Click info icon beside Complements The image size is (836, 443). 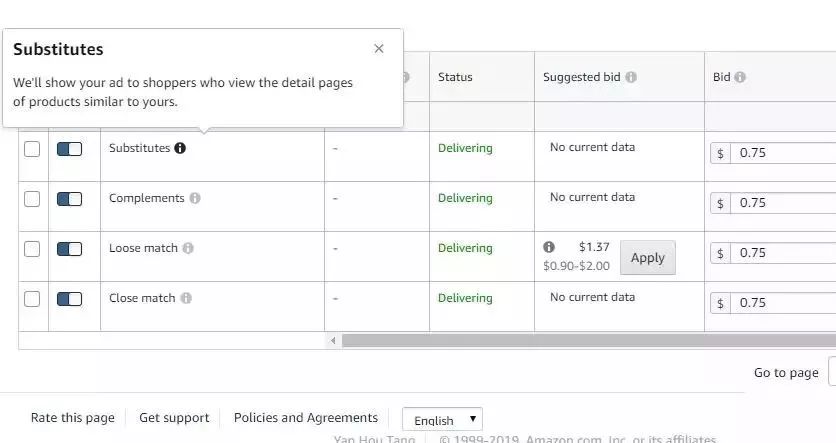[x=195, y=198]
